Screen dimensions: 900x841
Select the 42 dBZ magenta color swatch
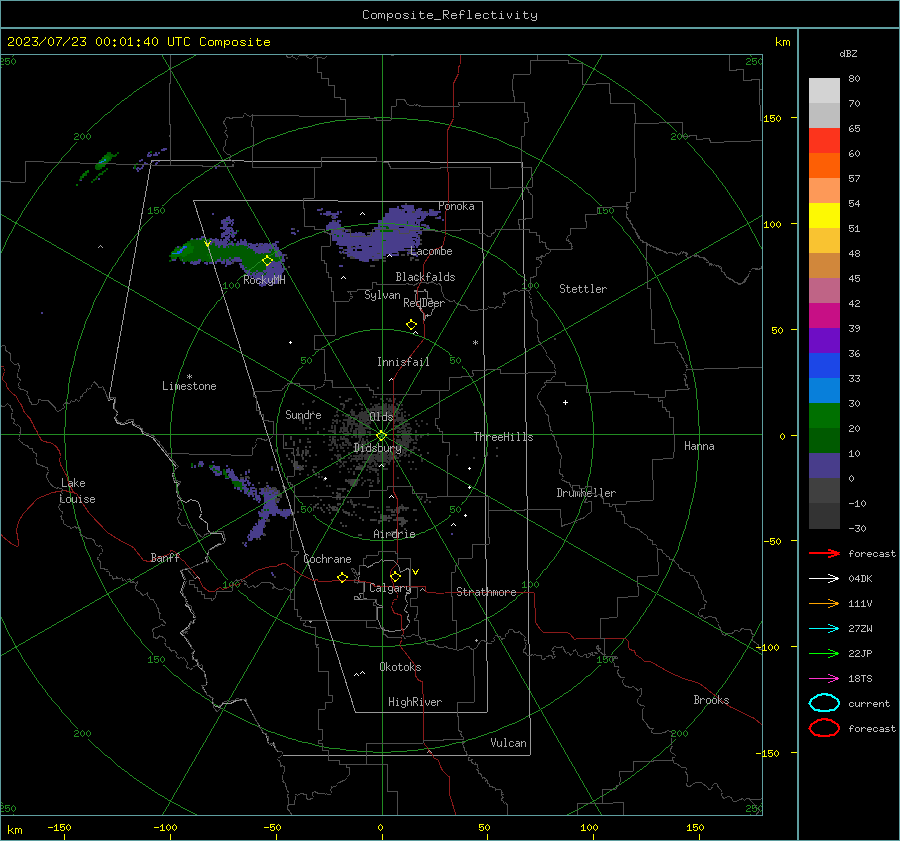click(x=824, y=316)
